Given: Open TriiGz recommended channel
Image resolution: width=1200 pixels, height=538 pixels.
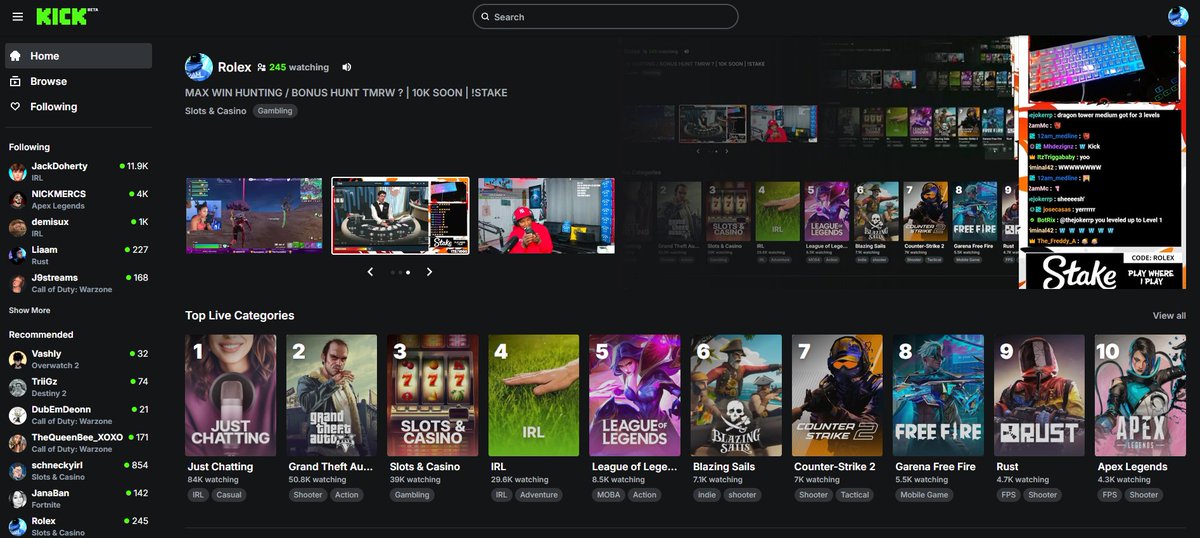Looking at the screenshot, I should pyautogui.click(x=78, y=388).
